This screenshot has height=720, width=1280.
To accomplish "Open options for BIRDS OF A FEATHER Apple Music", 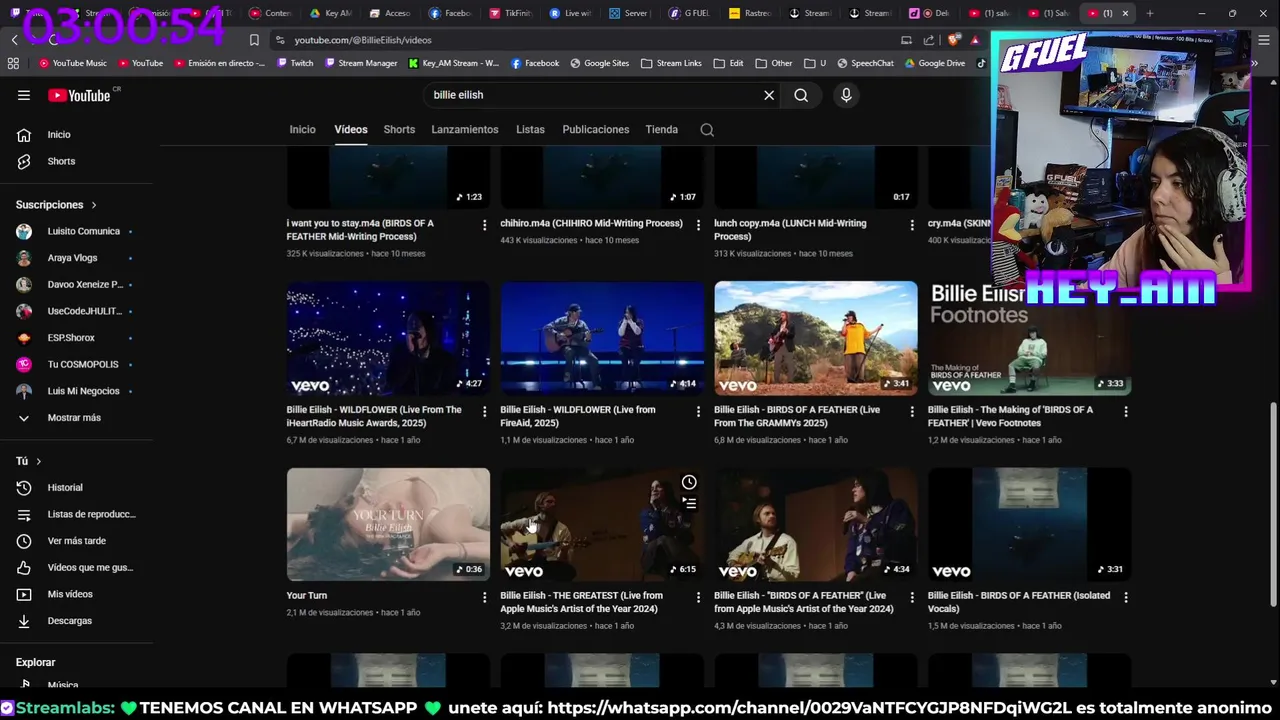I will coord(912,597).
